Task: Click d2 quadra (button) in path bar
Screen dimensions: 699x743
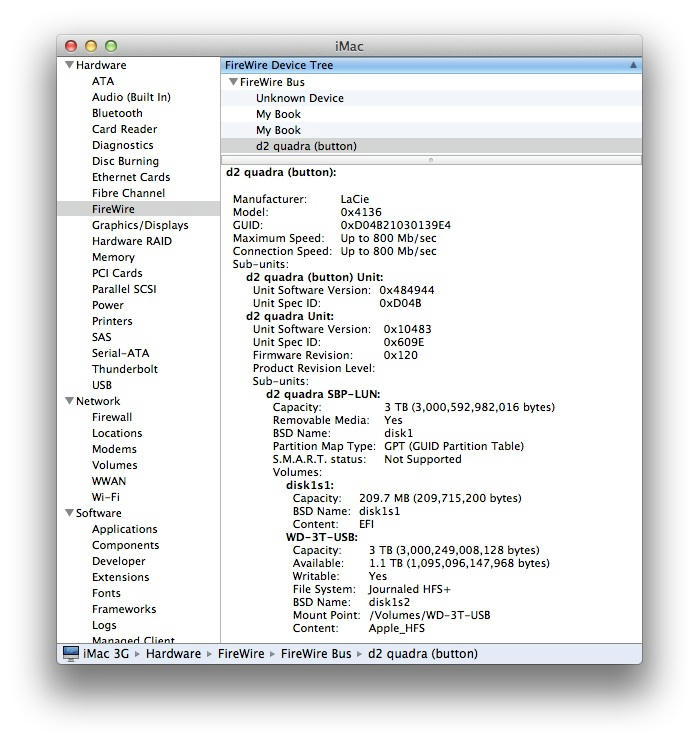Action: (423, 654)
